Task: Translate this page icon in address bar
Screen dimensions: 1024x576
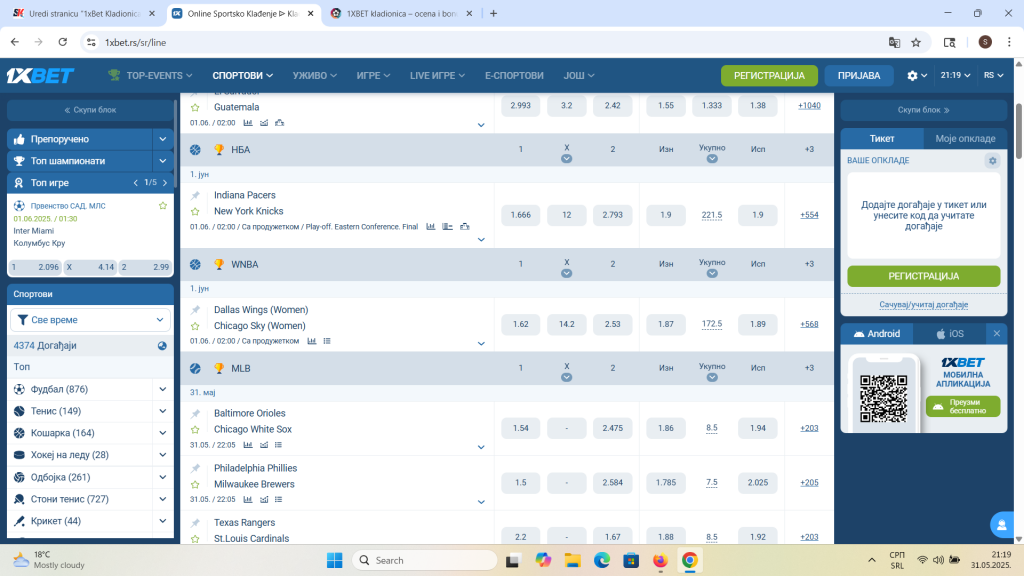Action: [x=894, y=42]
